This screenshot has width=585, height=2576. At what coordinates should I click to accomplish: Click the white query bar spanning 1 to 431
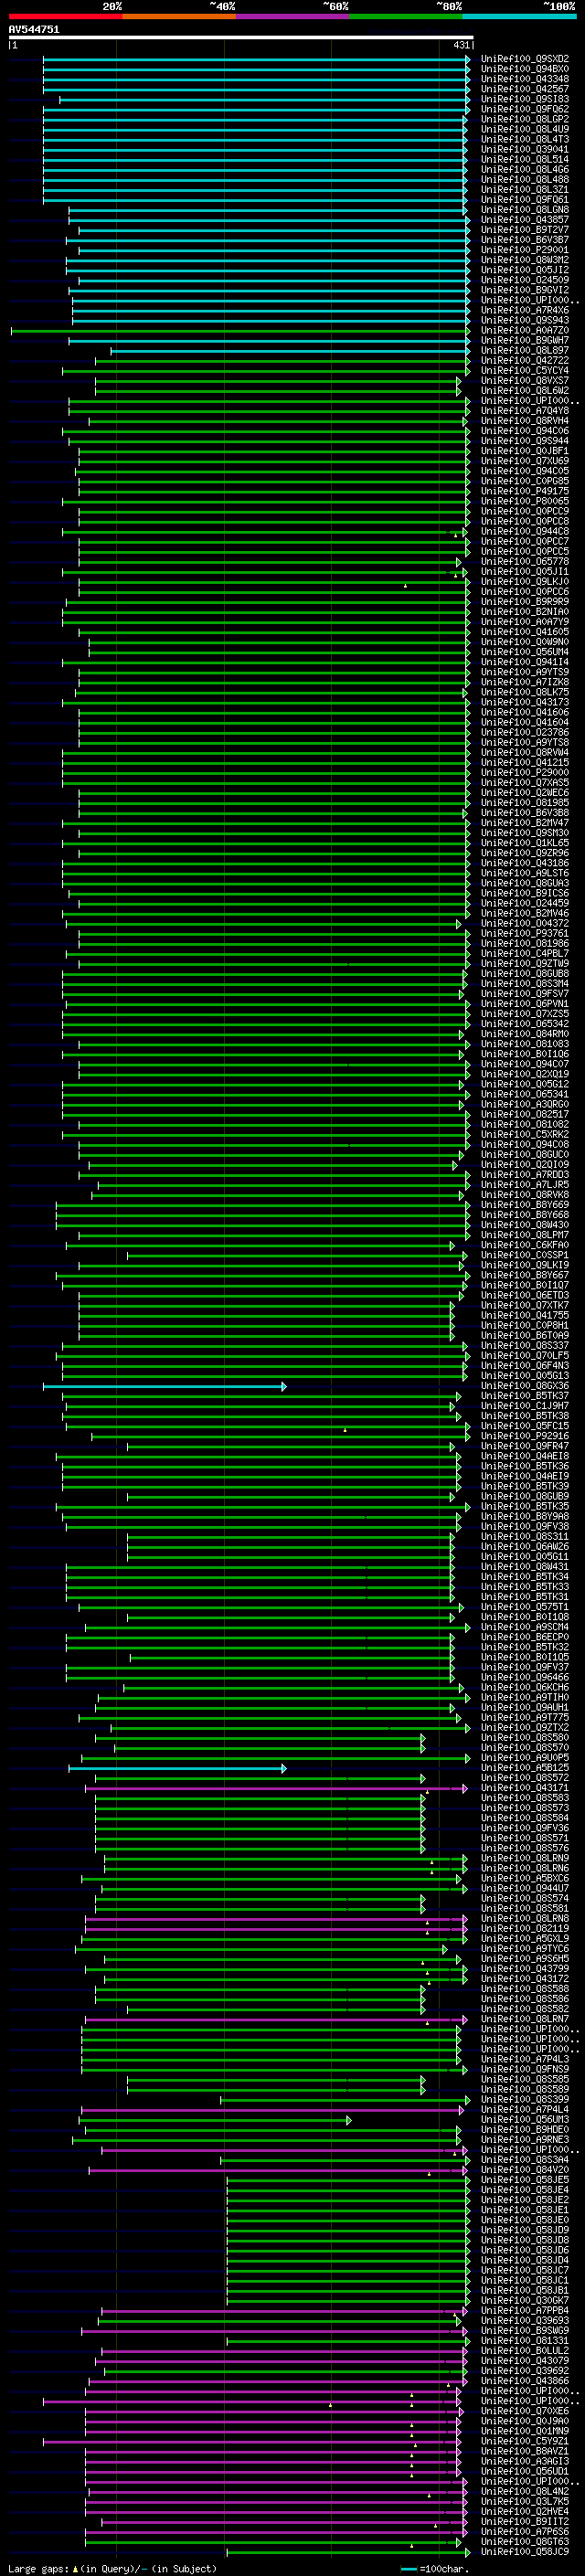(240, 38)
